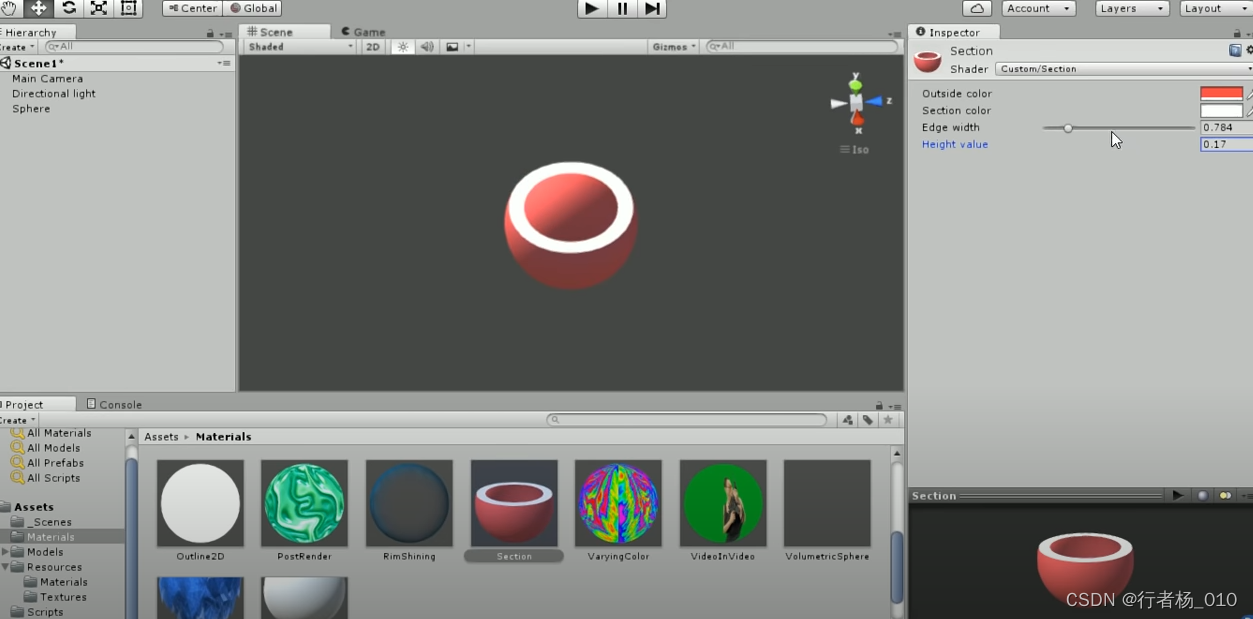Open the Shaded draw mode dropdown
The image size is (1253, 619).
click(299, 47)
